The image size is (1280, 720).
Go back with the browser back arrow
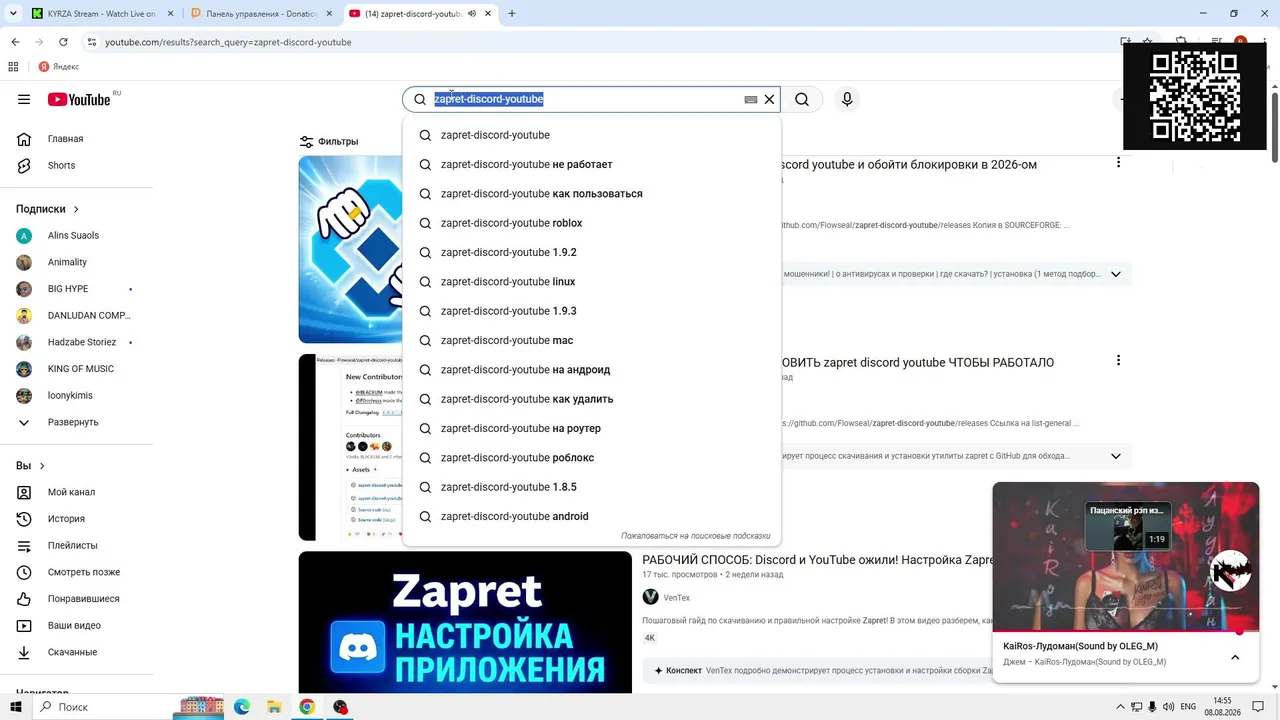point(15,42)
